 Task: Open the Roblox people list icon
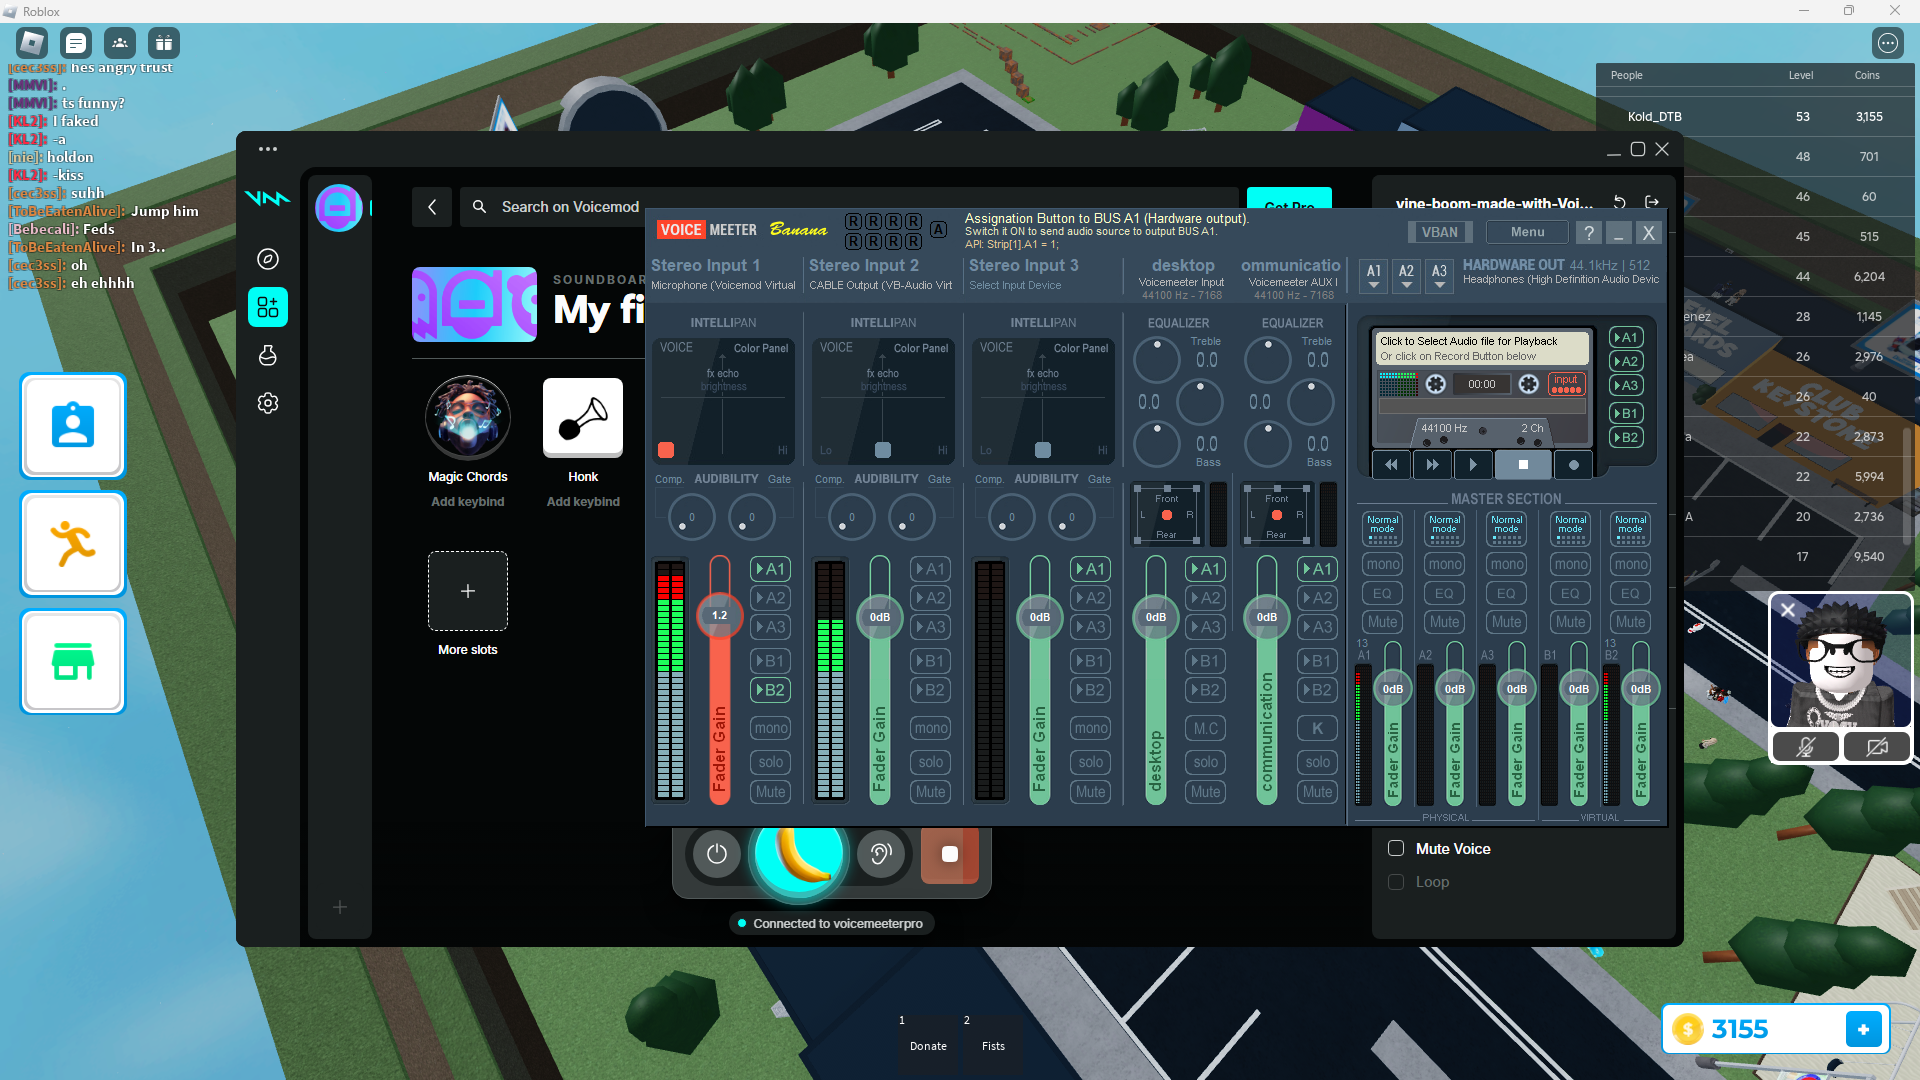coord(120,43)
